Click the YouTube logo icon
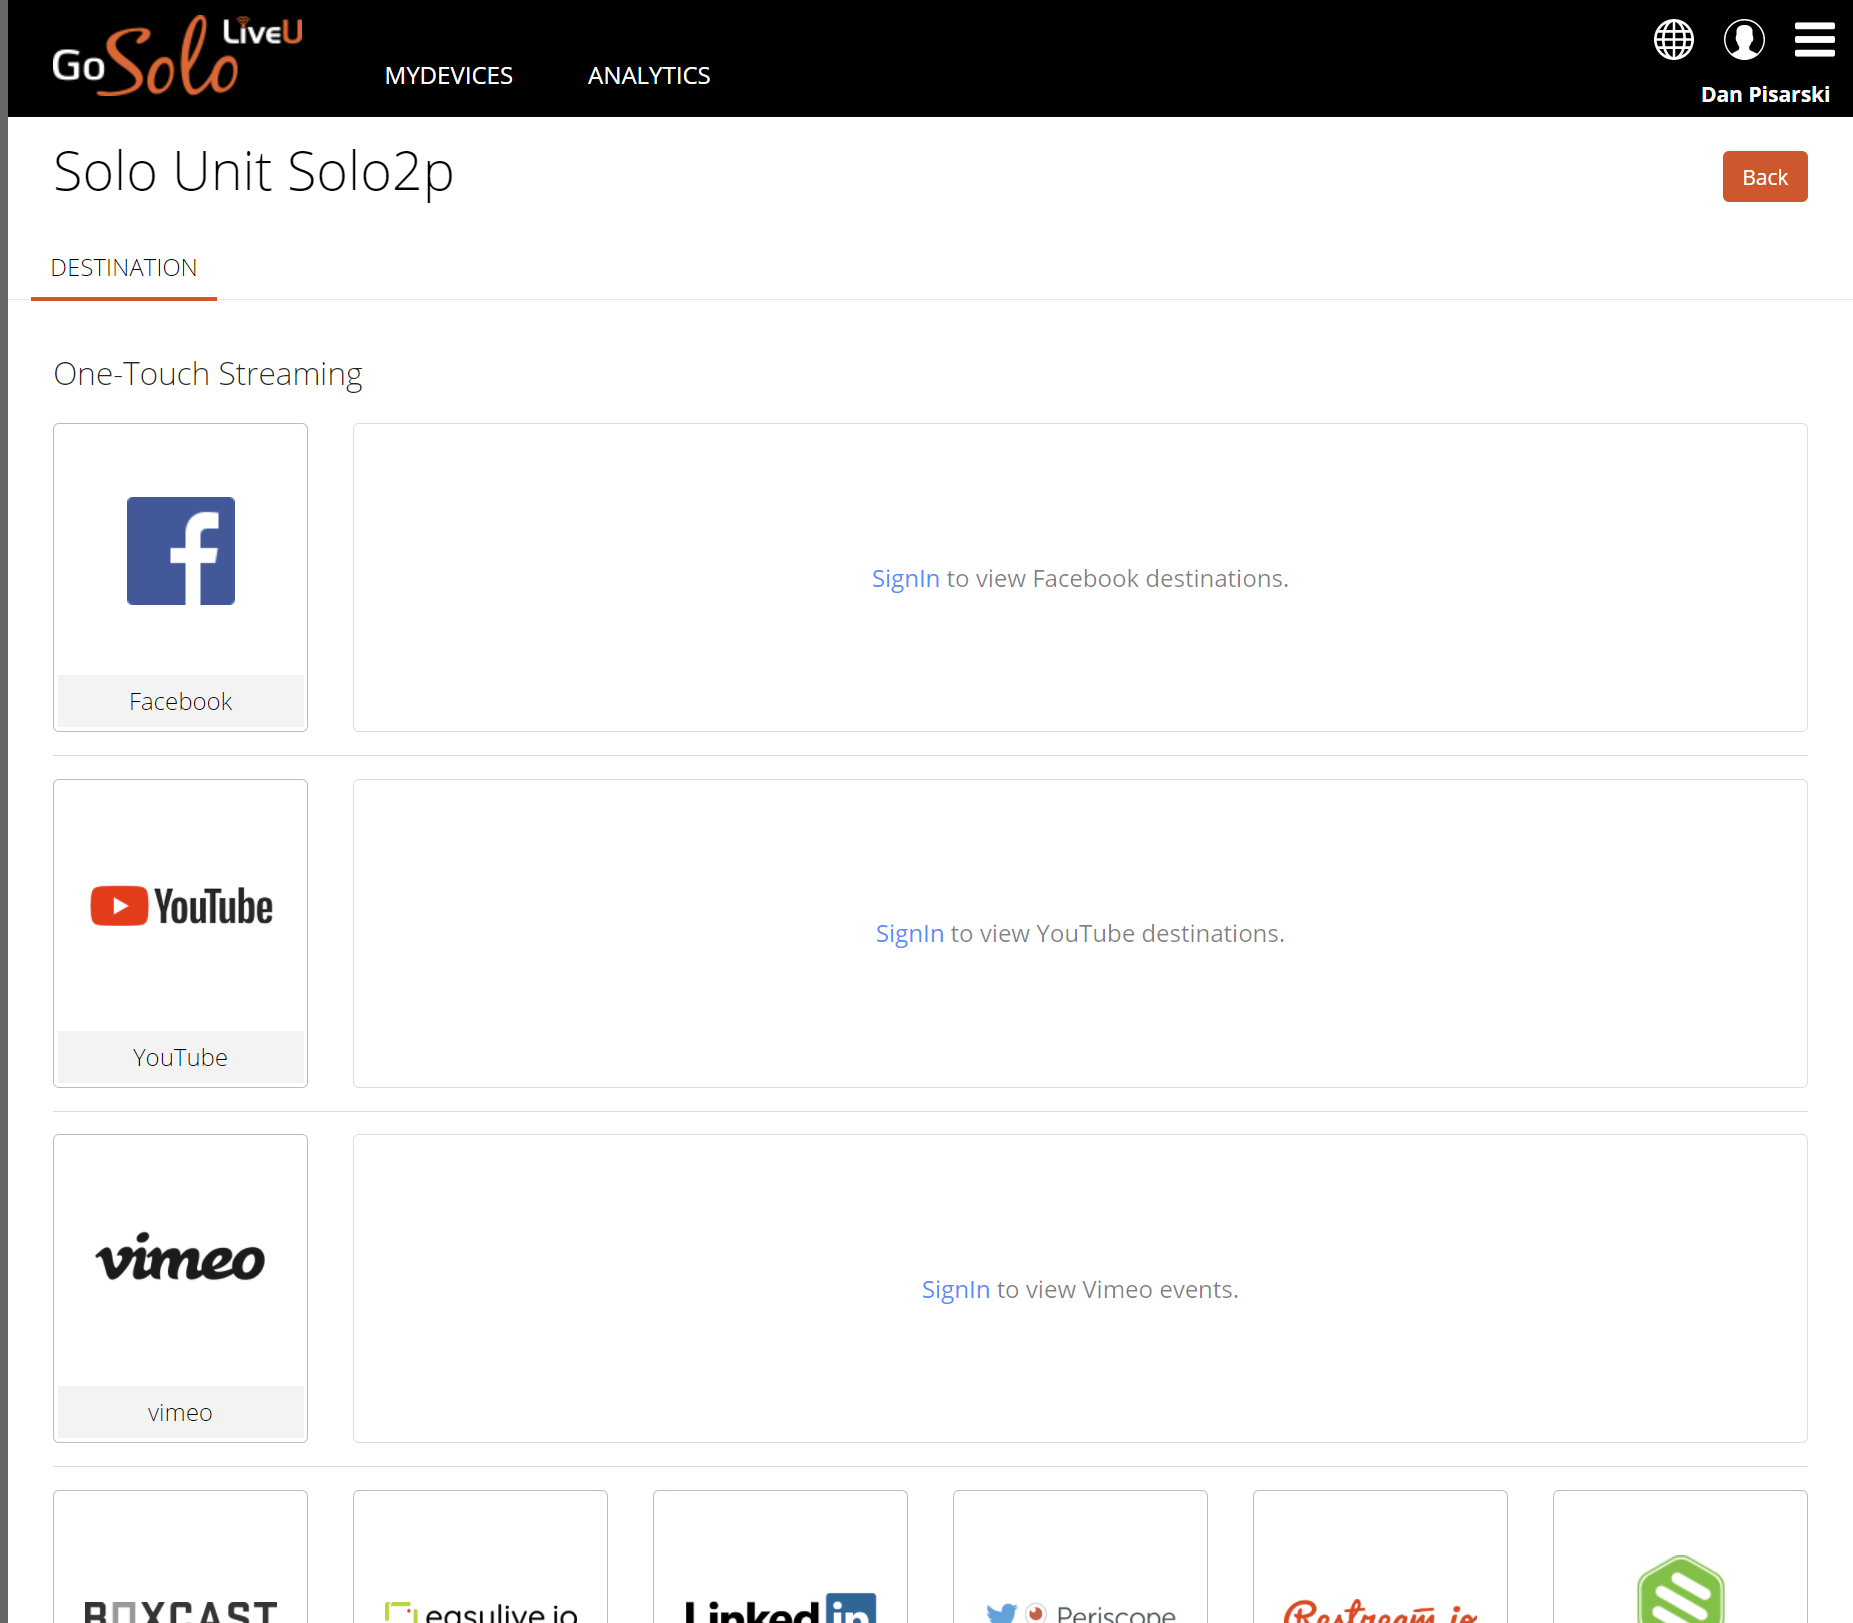1853x1623 pixels. 181,906
